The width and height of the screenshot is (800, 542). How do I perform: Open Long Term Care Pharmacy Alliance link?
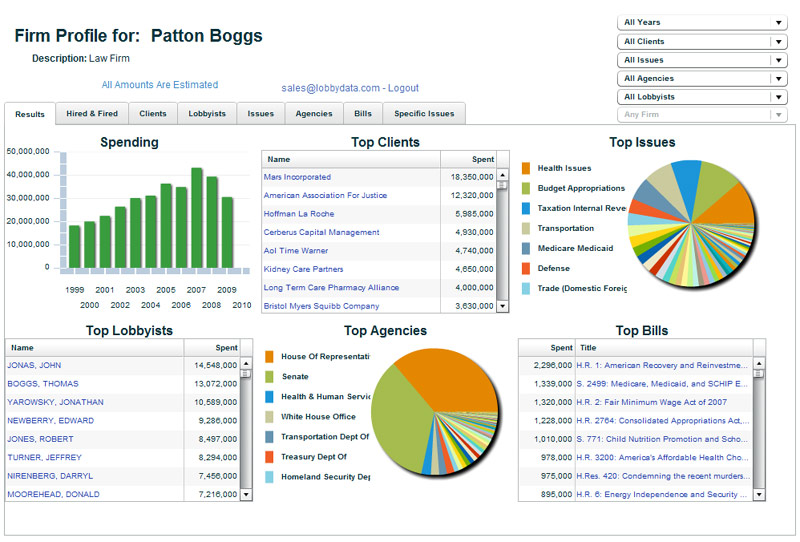pyautogui.click(x=331, y=287)
